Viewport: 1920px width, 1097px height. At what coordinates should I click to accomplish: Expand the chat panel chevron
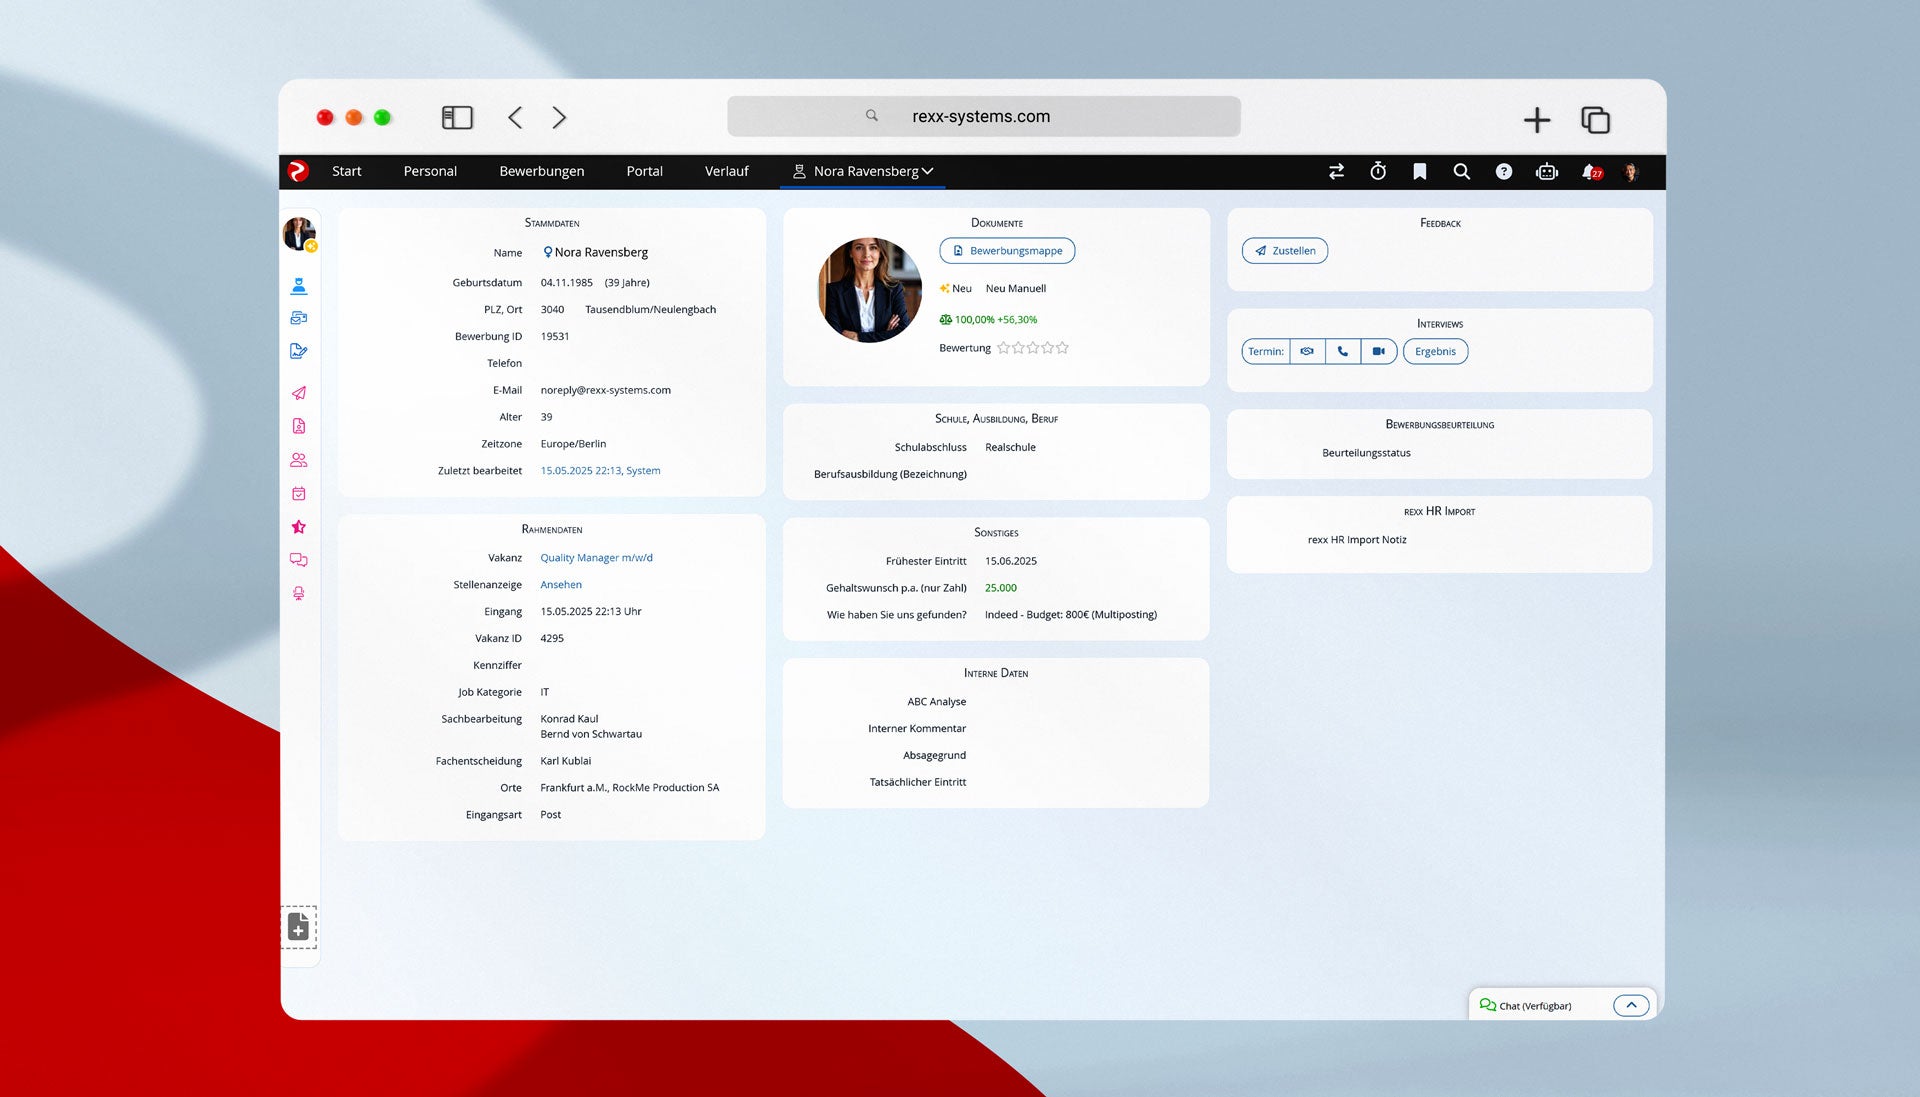(x=1630, y=1005)
